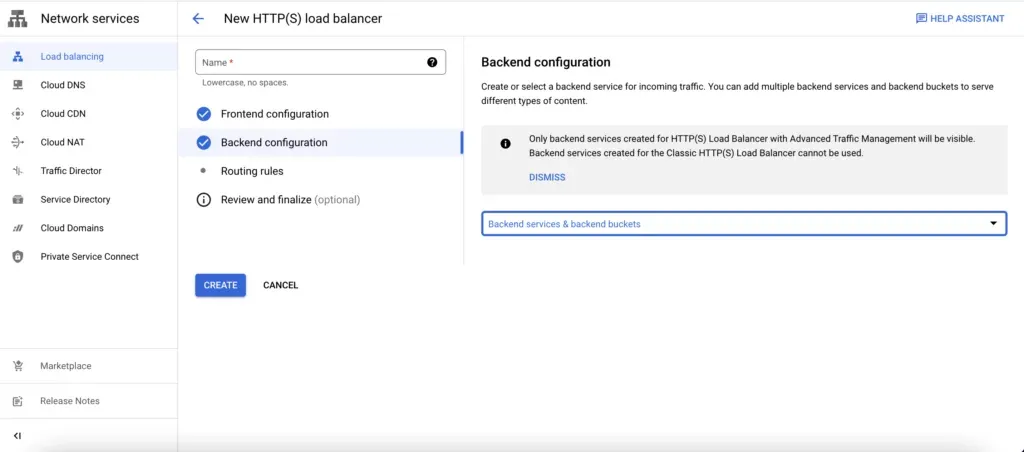Click the Cloud Domains sidebar icon
The width and height of the screenshot is (1024, 452).
click(x=18, y=228)
